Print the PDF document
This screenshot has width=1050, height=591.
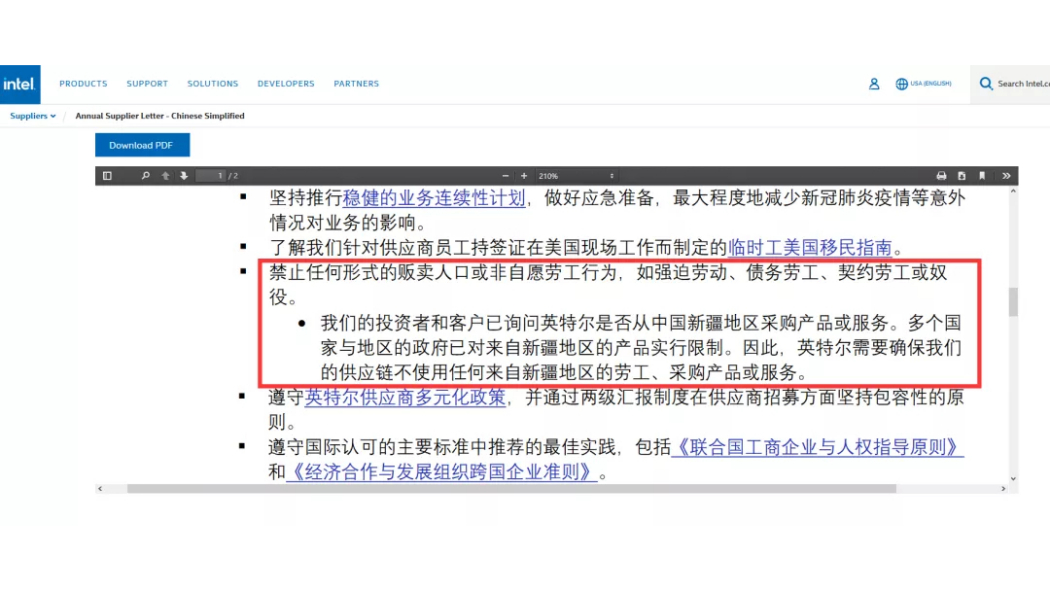coord(941,176)
